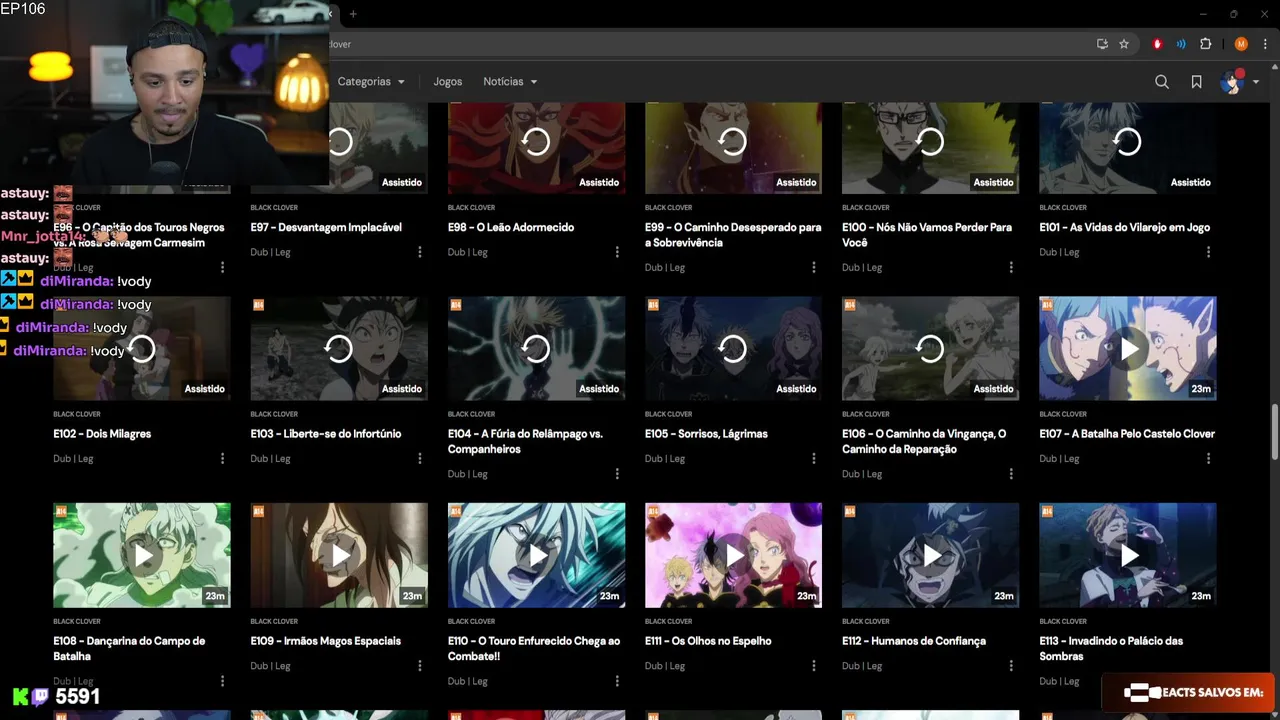This screenshot has width=1280, height=720.
Task: Open title E97 – Desvantagem Implacável
Action: tap(326, 227)
